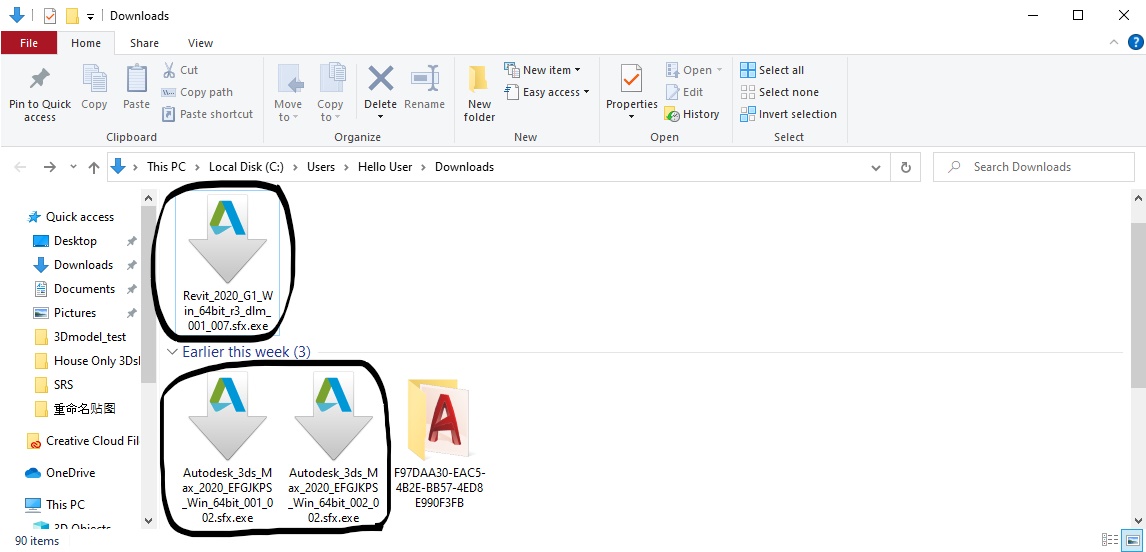This screenshot has width=1146, height=552.
Task: Click Select all in the ribbon
Action: [772, 70]
